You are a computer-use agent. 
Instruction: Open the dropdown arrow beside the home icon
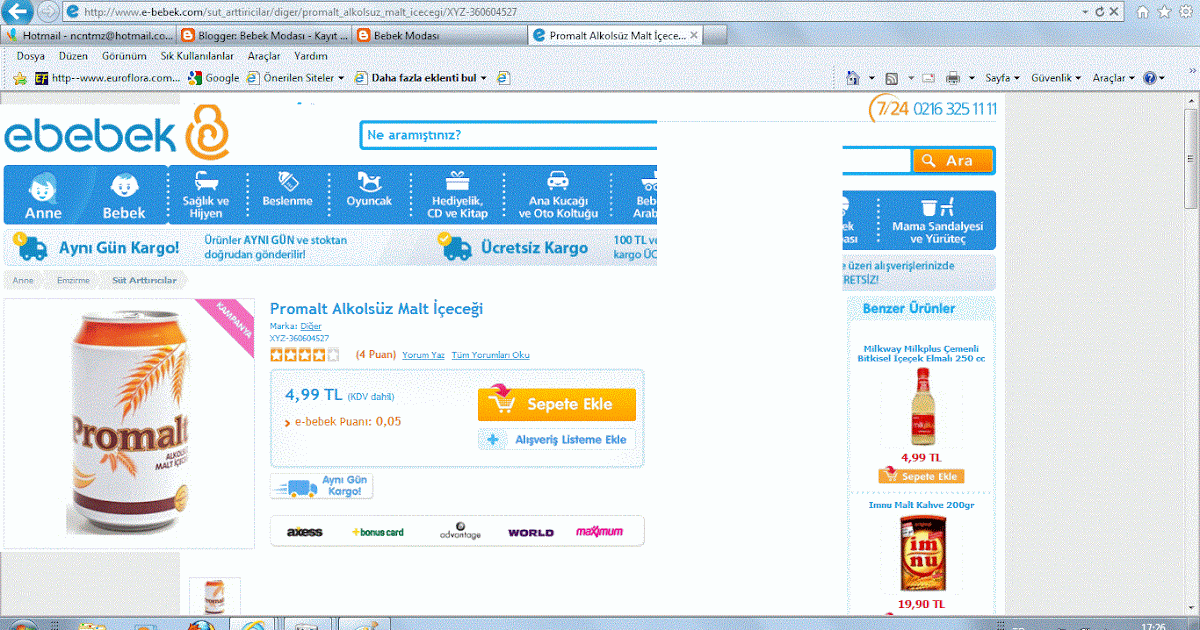coord(871,77)
